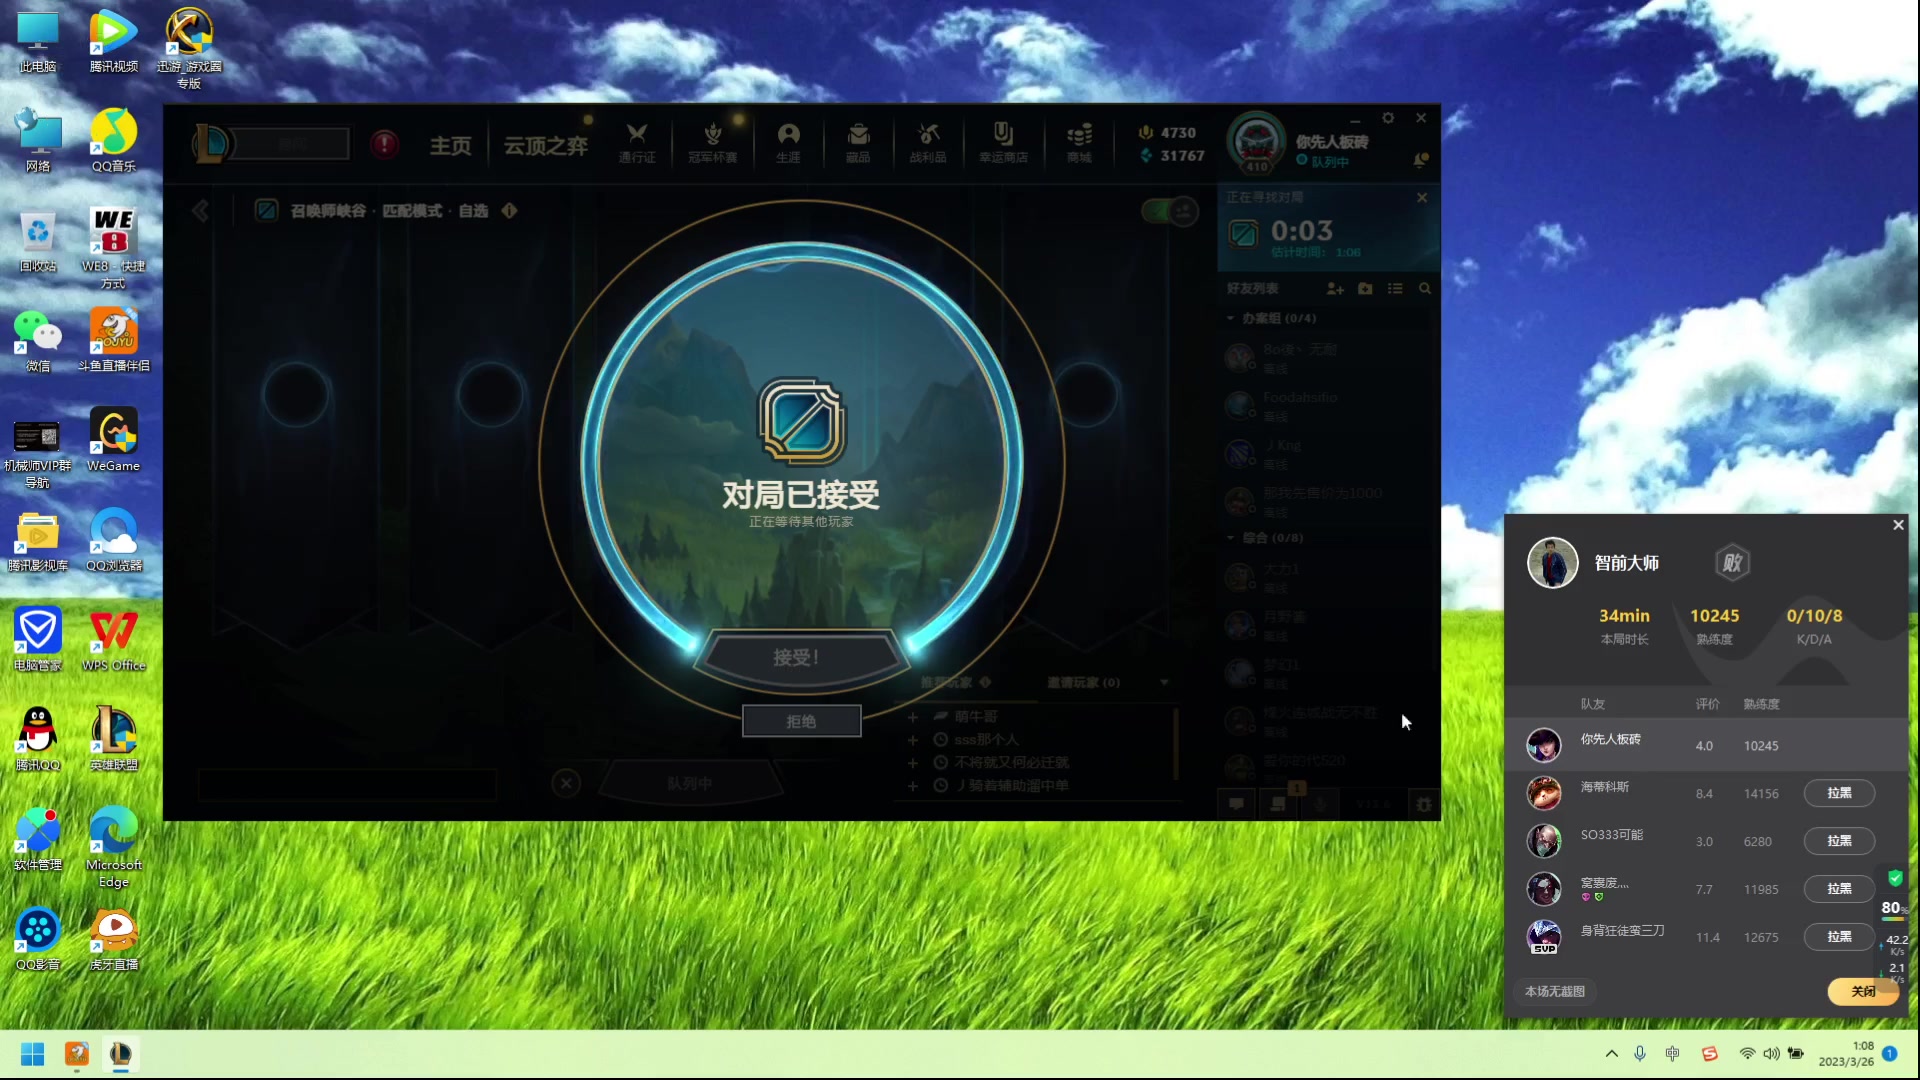This screenshot has width=1920, height=1080.
Task: Click the new friend folder icon
Action: [1366, 289]
